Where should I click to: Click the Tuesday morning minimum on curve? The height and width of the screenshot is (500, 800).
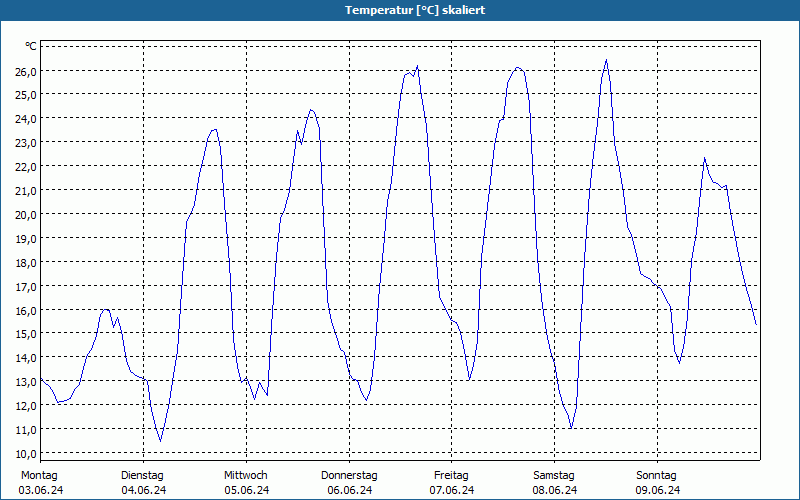point(160,441)
